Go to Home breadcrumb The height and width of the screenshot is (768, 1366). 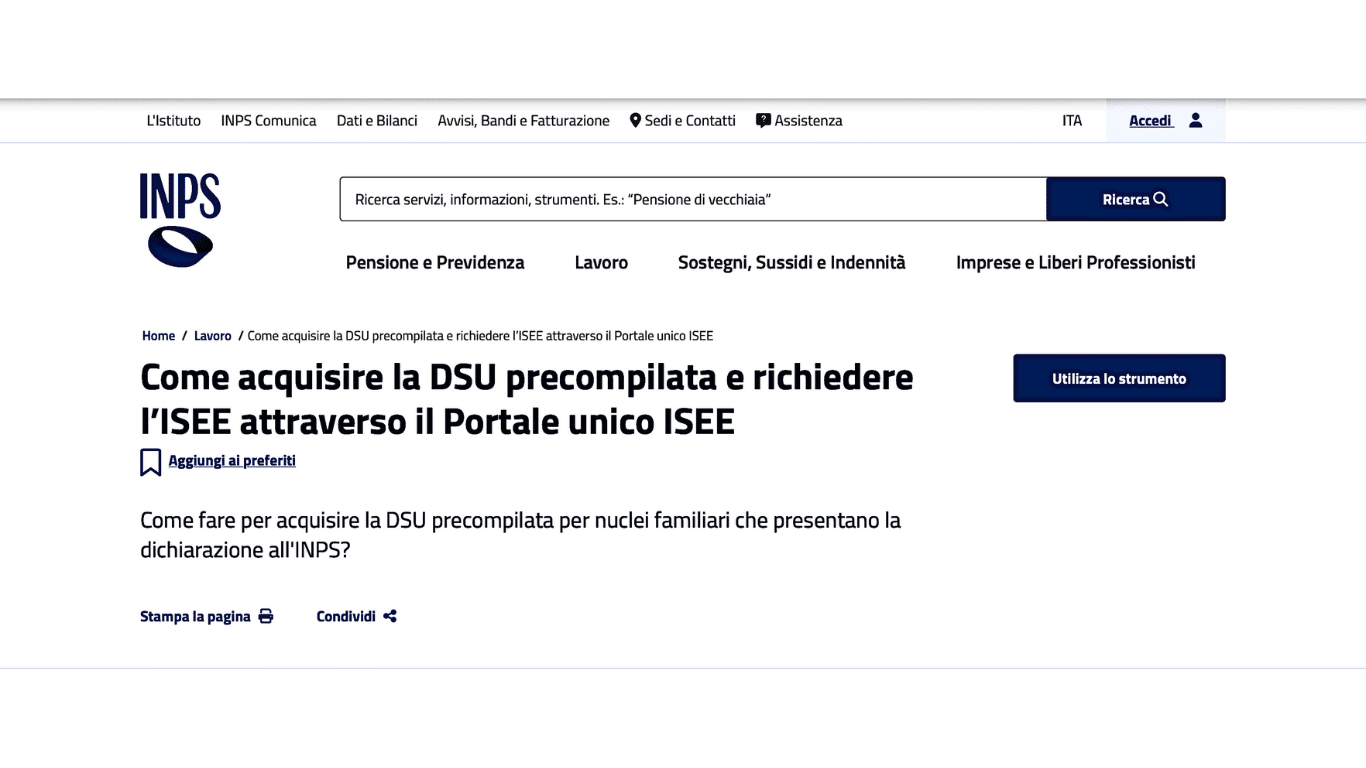(x=158, y=336)
